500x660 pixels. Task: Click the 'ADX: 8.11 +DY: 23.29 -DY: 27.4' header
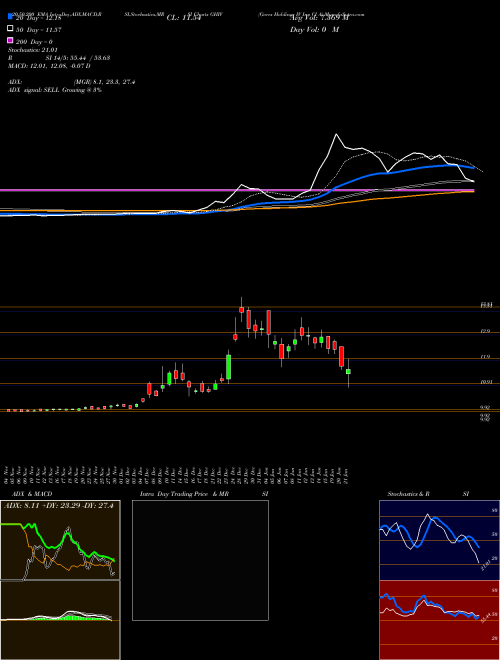pyautogui.click(x=61, y=506)
